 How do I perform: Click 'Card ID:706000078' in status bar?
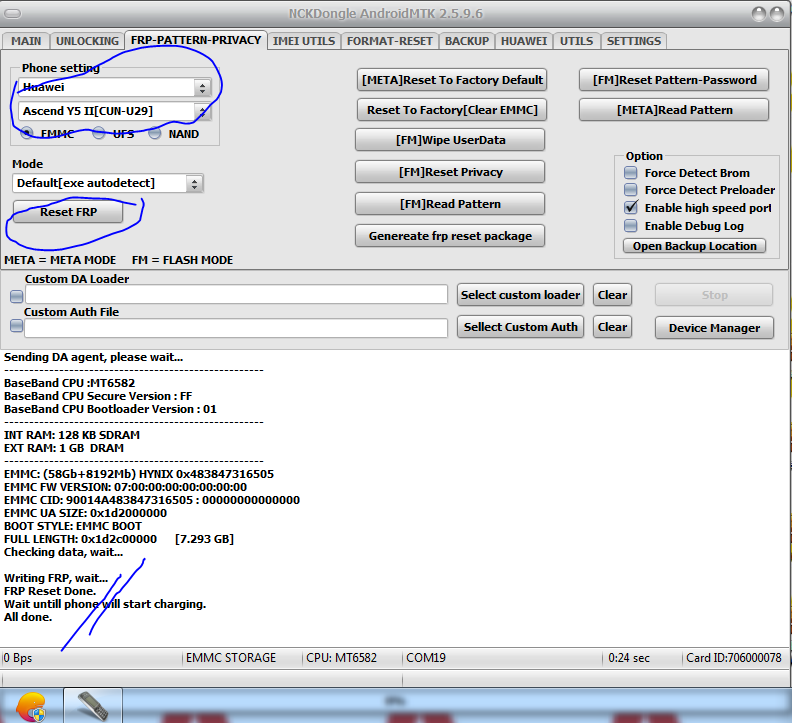coord(733,658)
